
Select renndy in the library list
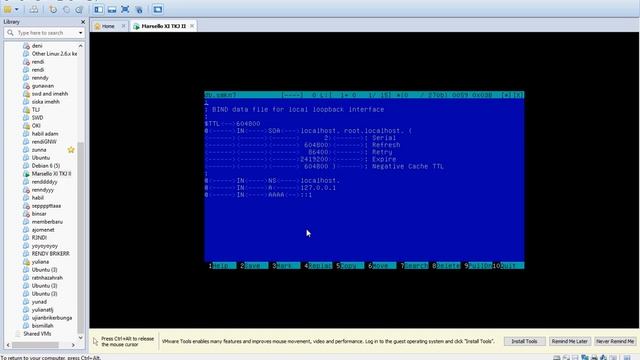click(40, 78)
